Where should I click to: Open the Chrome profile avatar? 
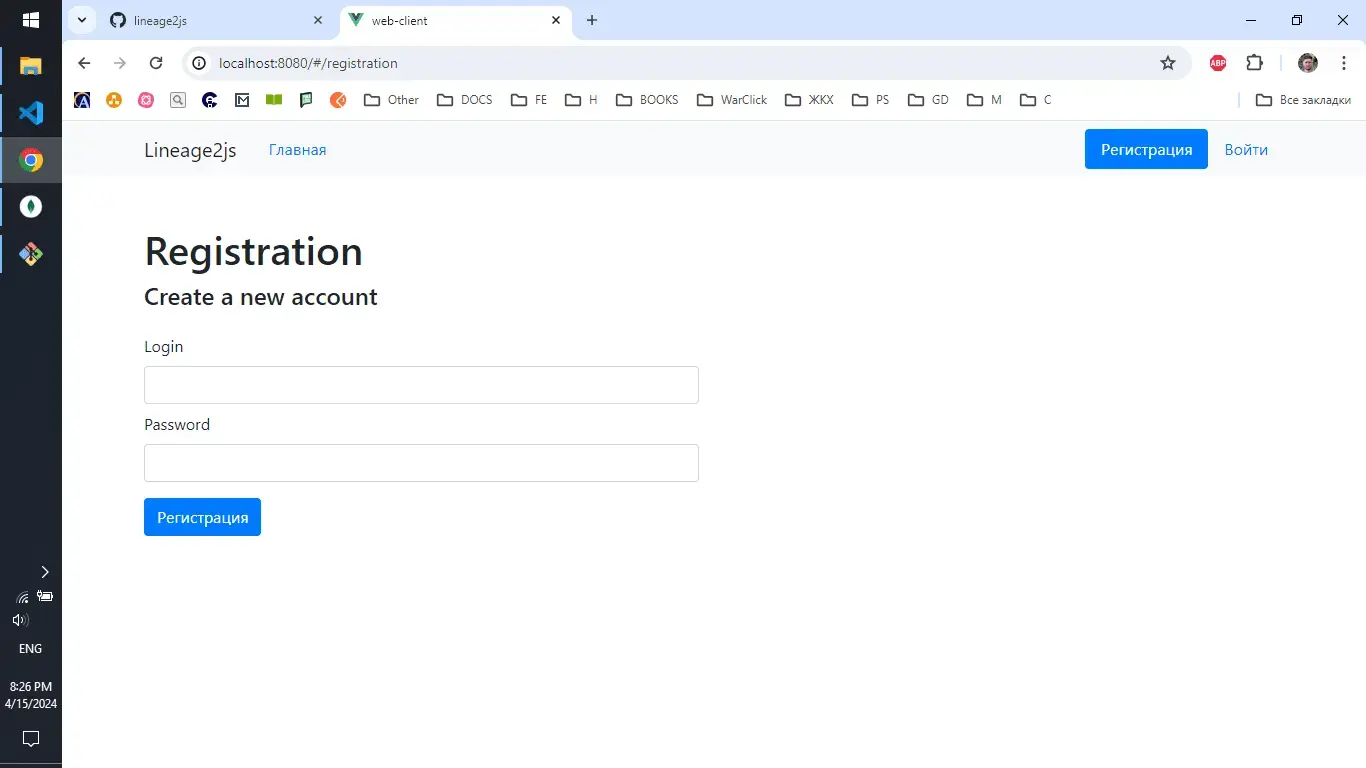1308,63
